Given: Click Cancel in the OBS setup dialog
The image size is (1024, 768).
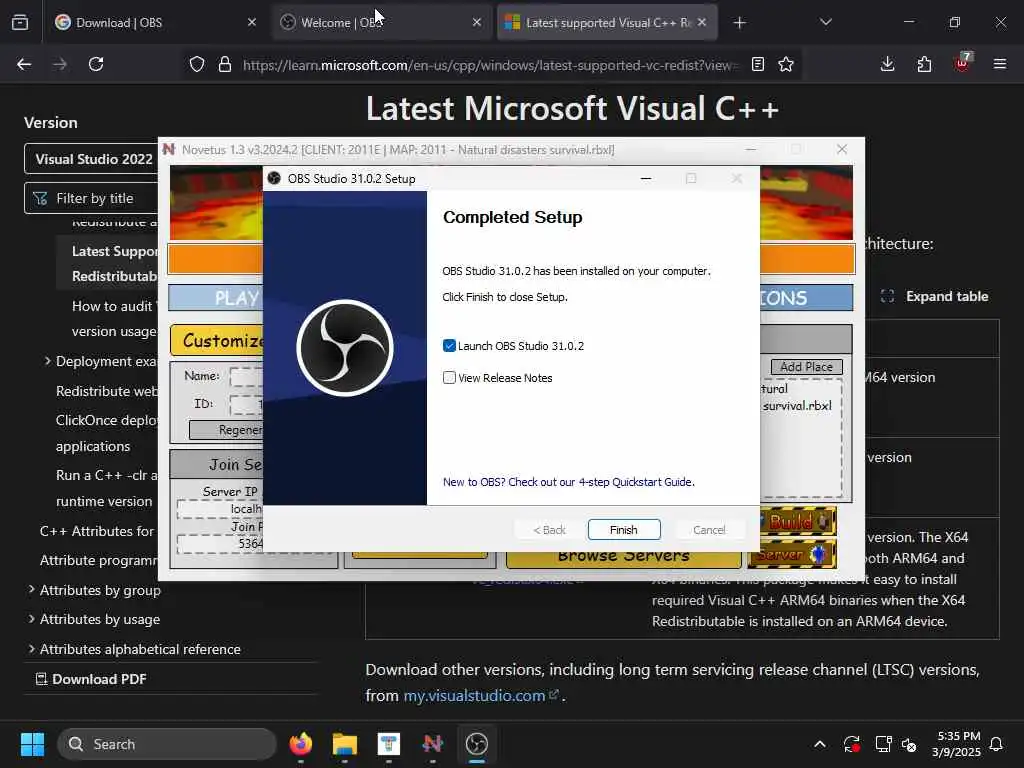Looking at the screenshot, I should click(709, 530).
